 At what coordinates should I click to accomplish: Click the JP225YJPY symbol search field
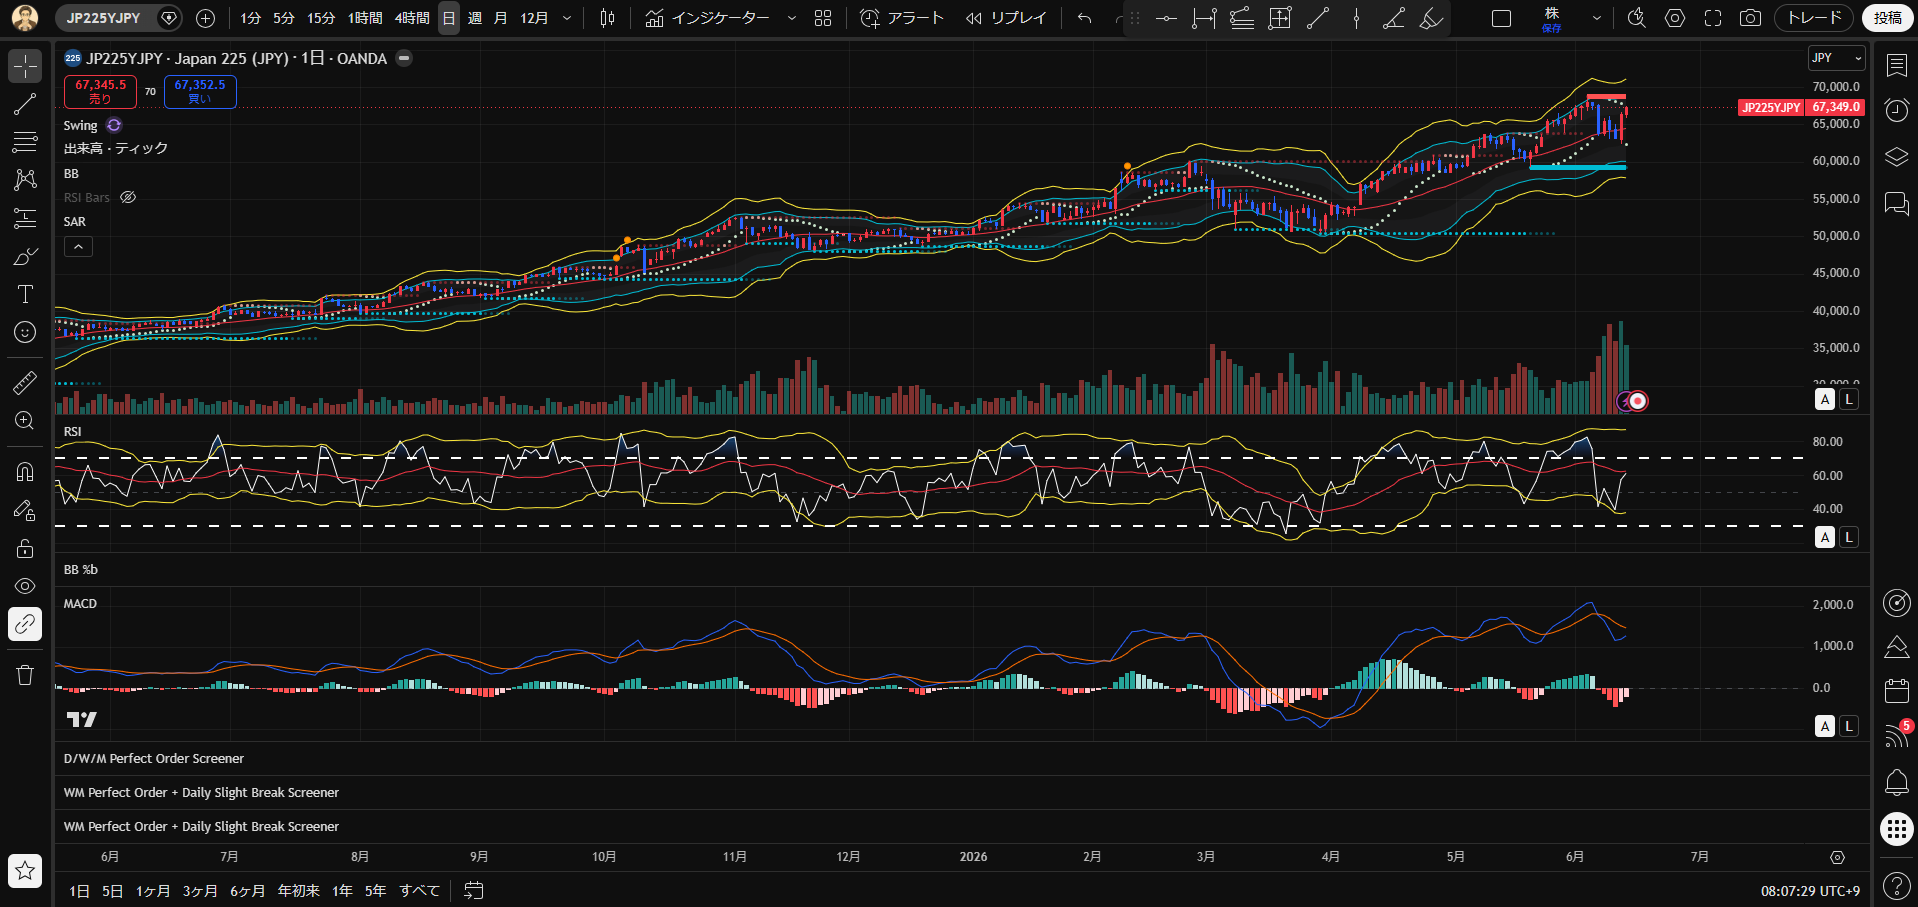tap(105, 18)
